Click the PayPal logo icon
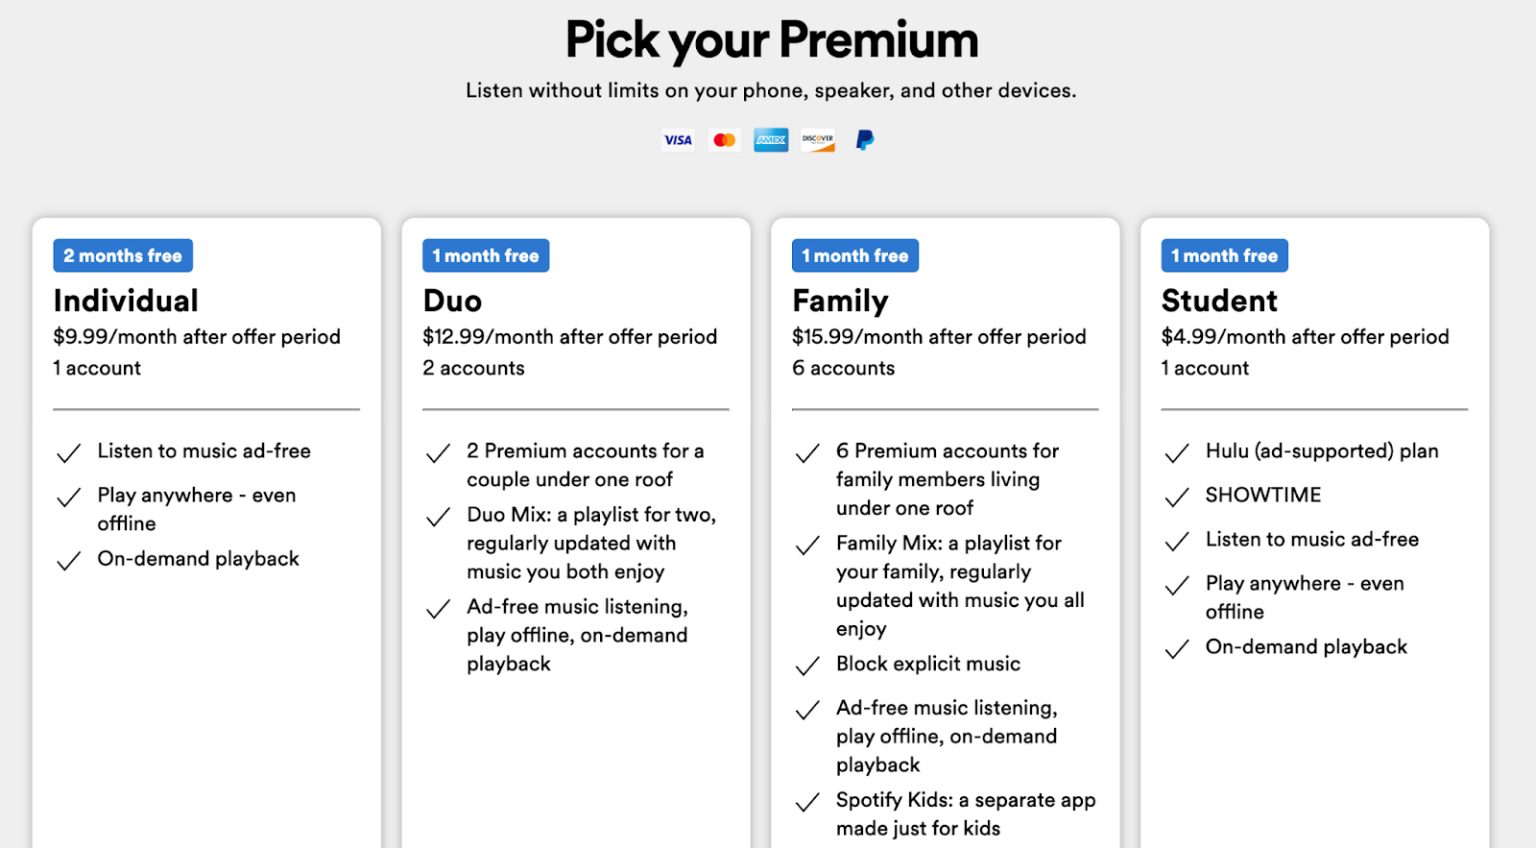 coord(865,140)
